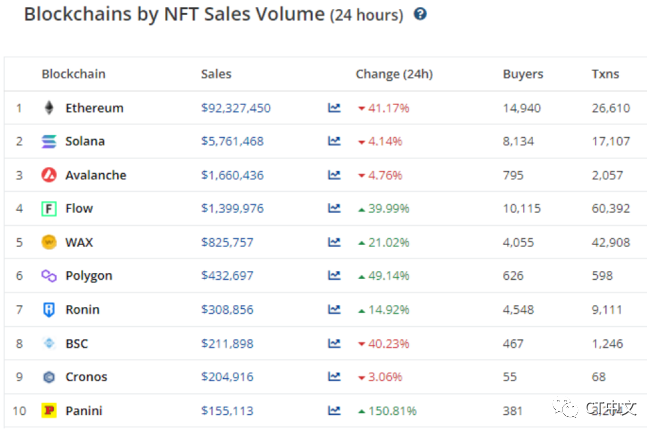The width and height of the screenshot is (657, 436).
Task: Sort by the Sales column header
Action: pos(216,74)
